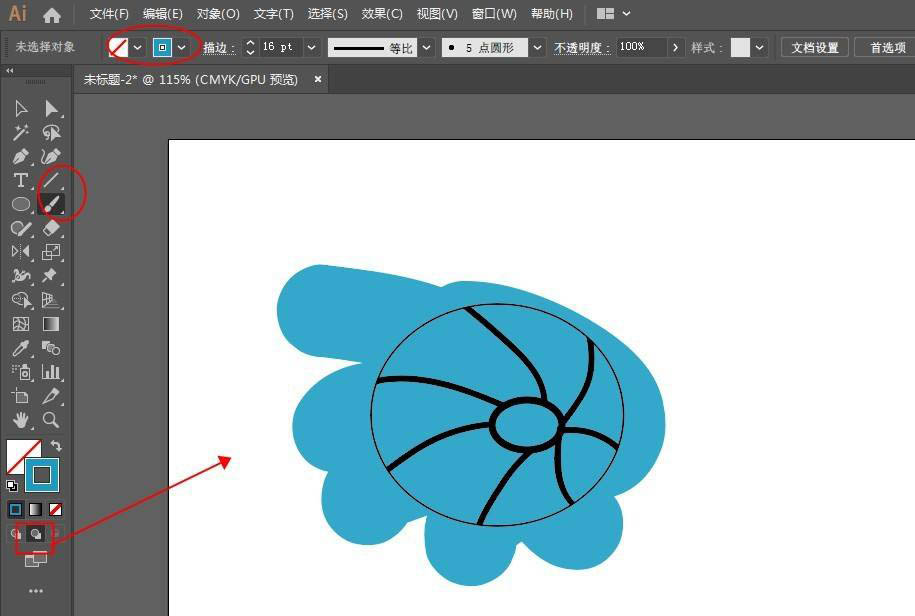The width and height of the screenshot is (915, 616).
Task: Open the fill color dropdown in control bar
Action: click(138, 47)
